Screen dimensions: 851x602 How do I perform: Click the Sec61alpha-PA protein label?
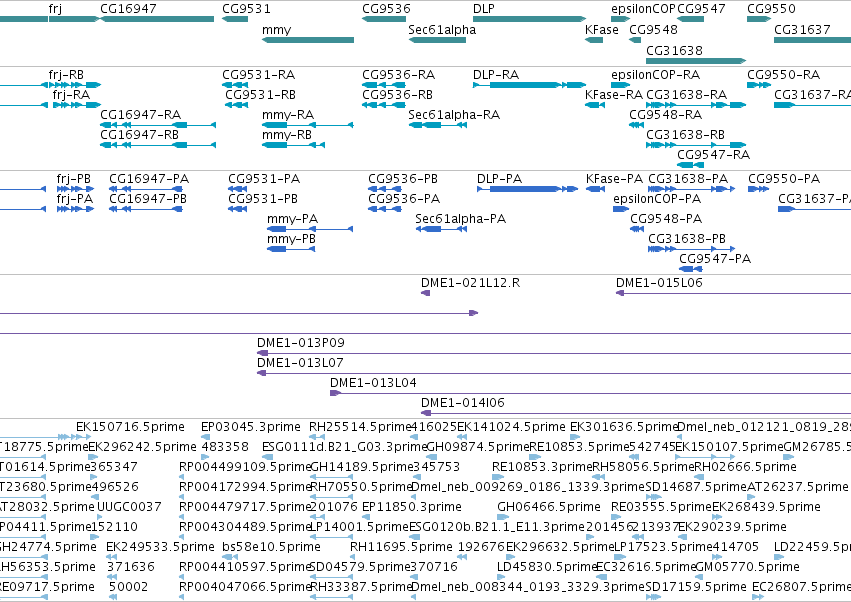[x=460, y=219]
